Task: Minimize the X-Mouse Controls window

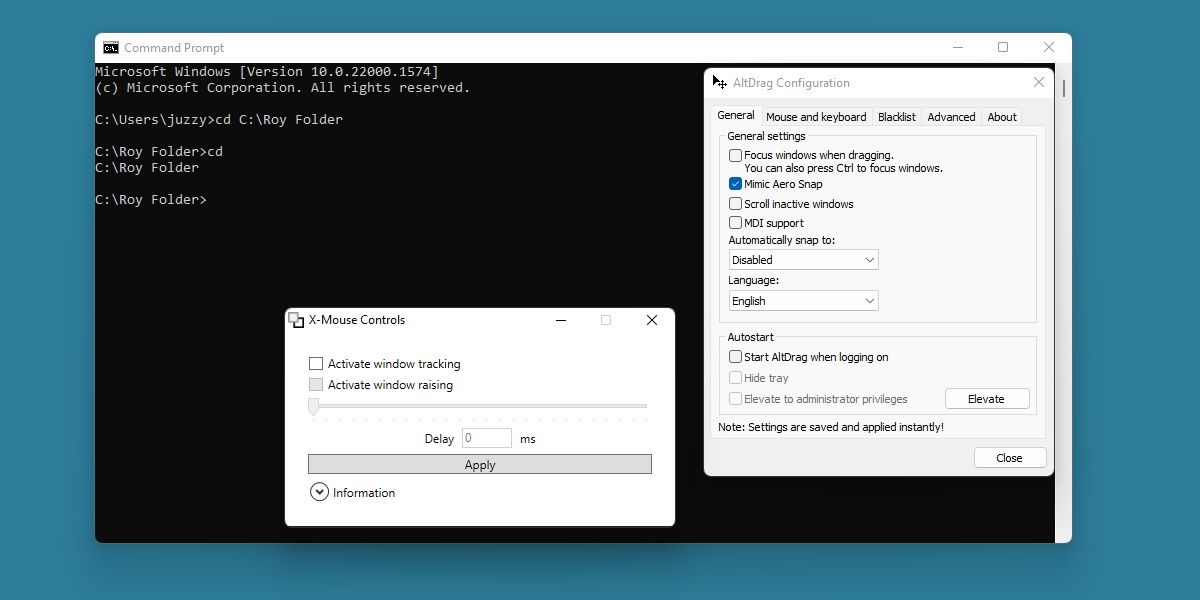Action: click(x=560, y=320)
